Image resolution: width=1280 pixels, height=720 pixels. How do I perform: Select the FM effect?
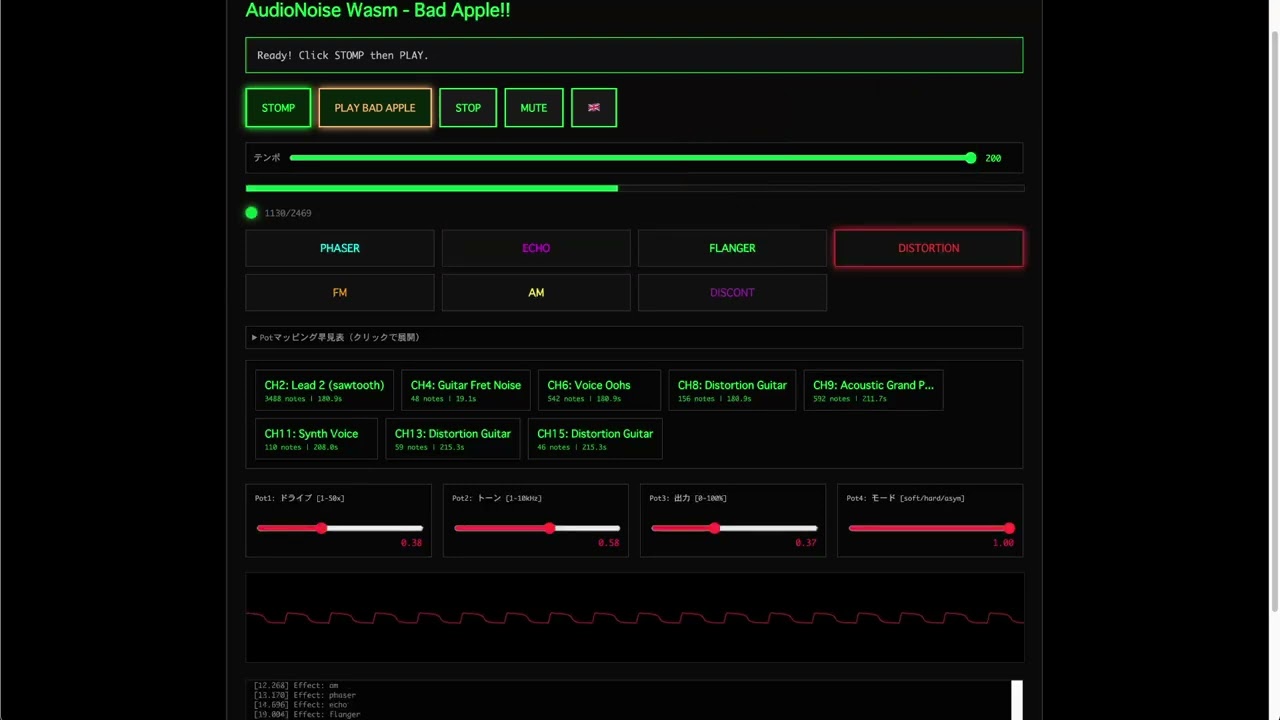point(340,292)
